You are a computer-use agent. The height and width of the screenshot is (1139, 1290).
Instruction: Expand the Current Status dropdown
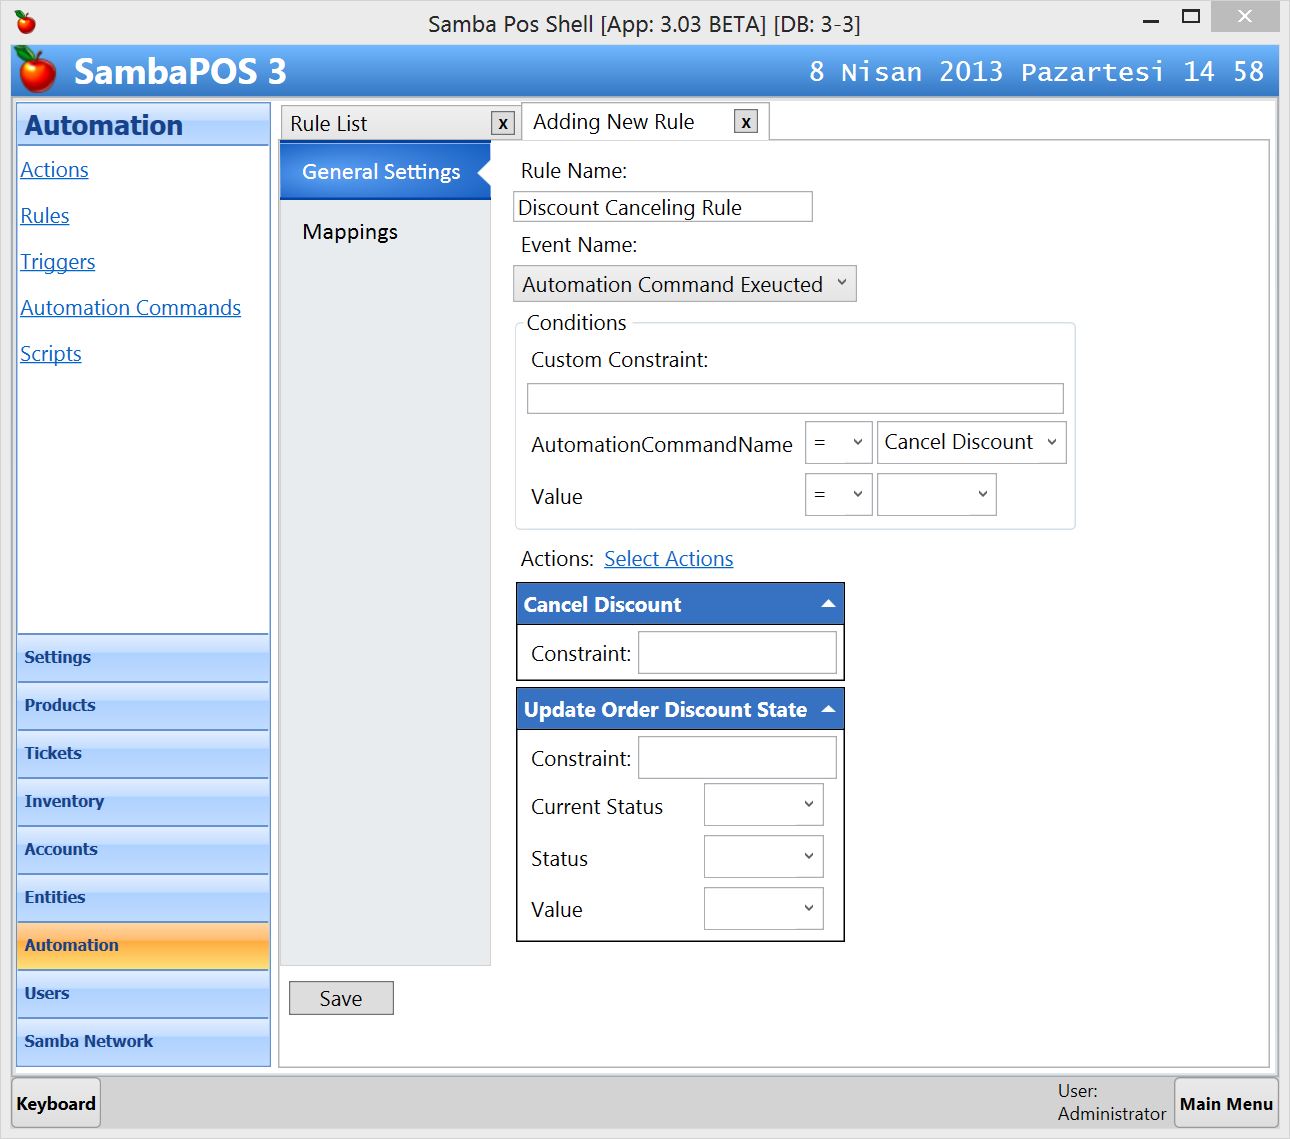(763, 805)
